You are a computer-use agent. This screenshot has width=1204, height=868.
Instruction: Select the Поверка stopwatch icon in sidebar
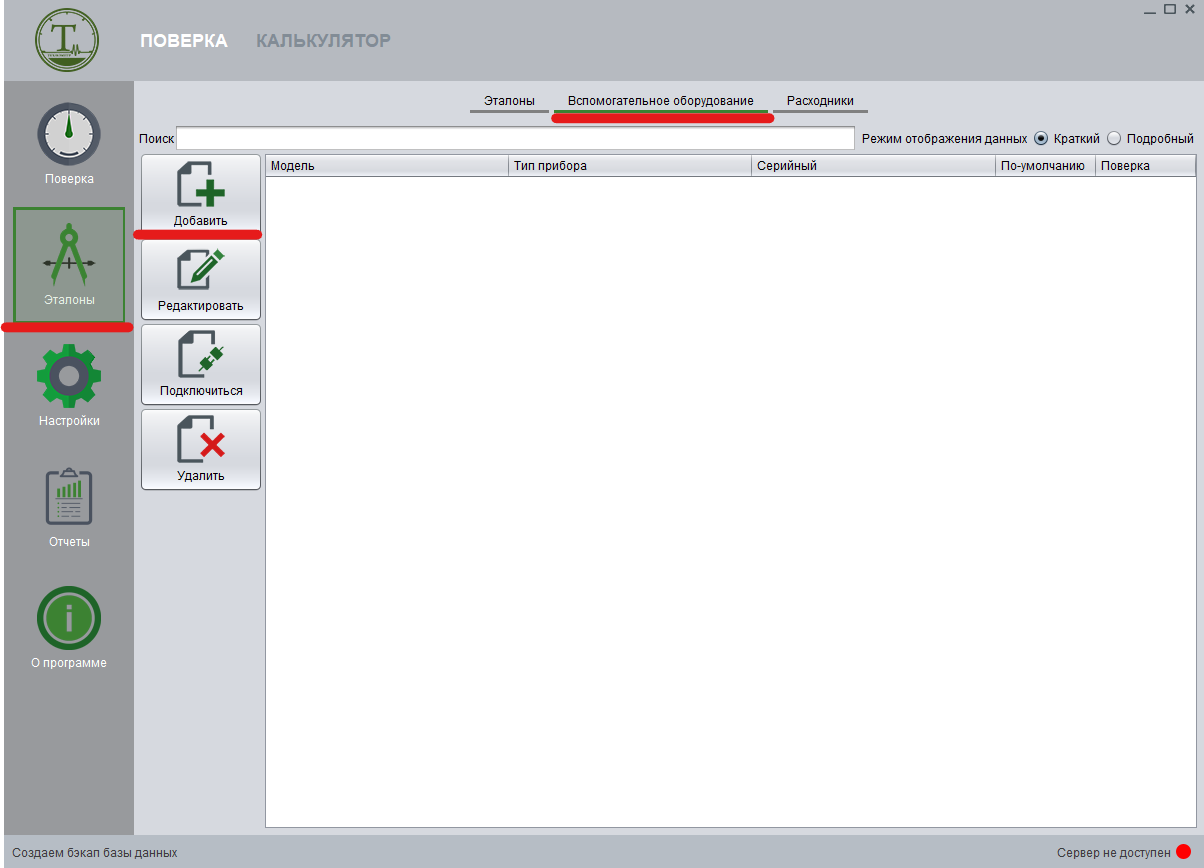(x=68, y=133)
